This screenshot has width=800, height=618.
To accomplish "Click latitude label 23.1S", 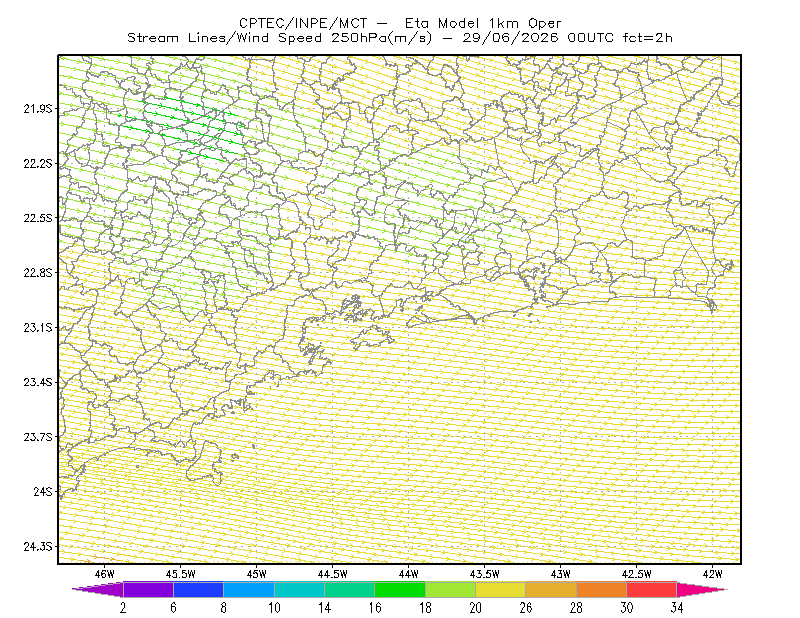I will point(38,327).
